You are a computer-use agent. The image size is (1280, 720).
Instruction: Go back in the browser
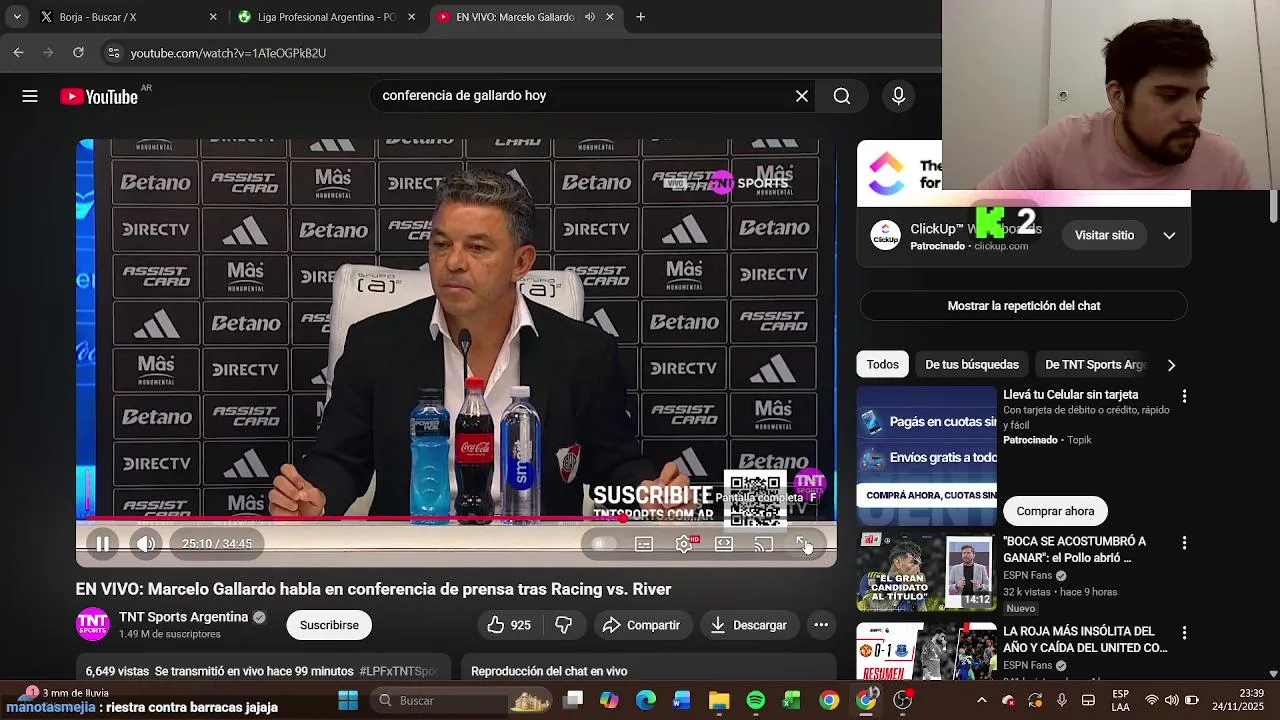point(18,53)
